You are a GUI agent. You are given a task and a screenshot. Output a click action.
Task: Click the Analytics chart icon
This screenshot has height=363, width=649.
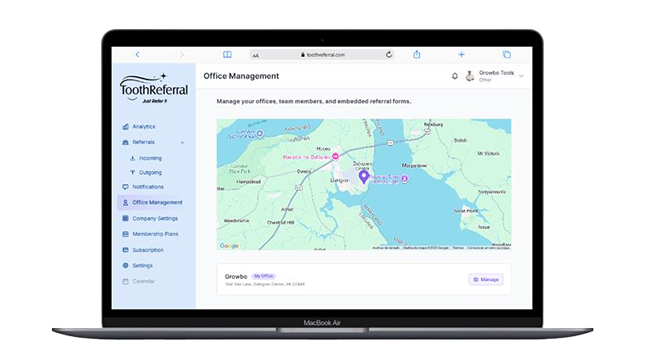(x=125, y=127)
